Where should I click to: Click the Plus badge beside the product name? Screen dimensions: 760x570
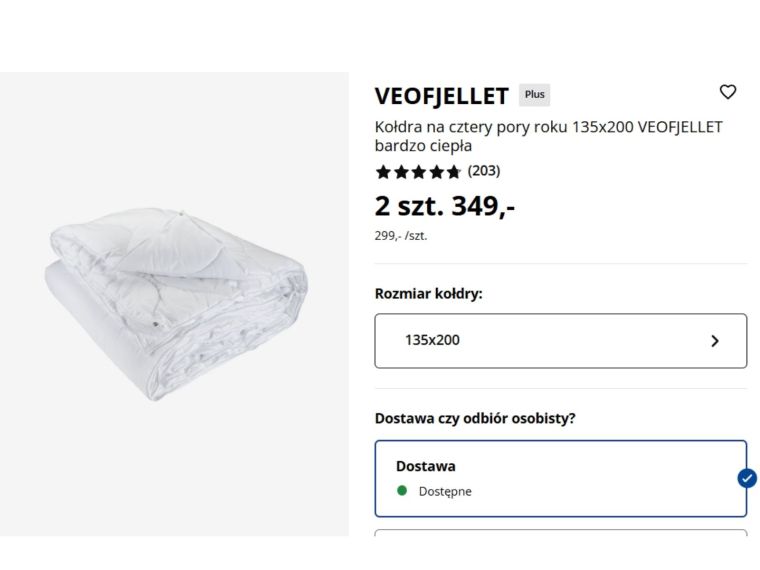[535, 95]
